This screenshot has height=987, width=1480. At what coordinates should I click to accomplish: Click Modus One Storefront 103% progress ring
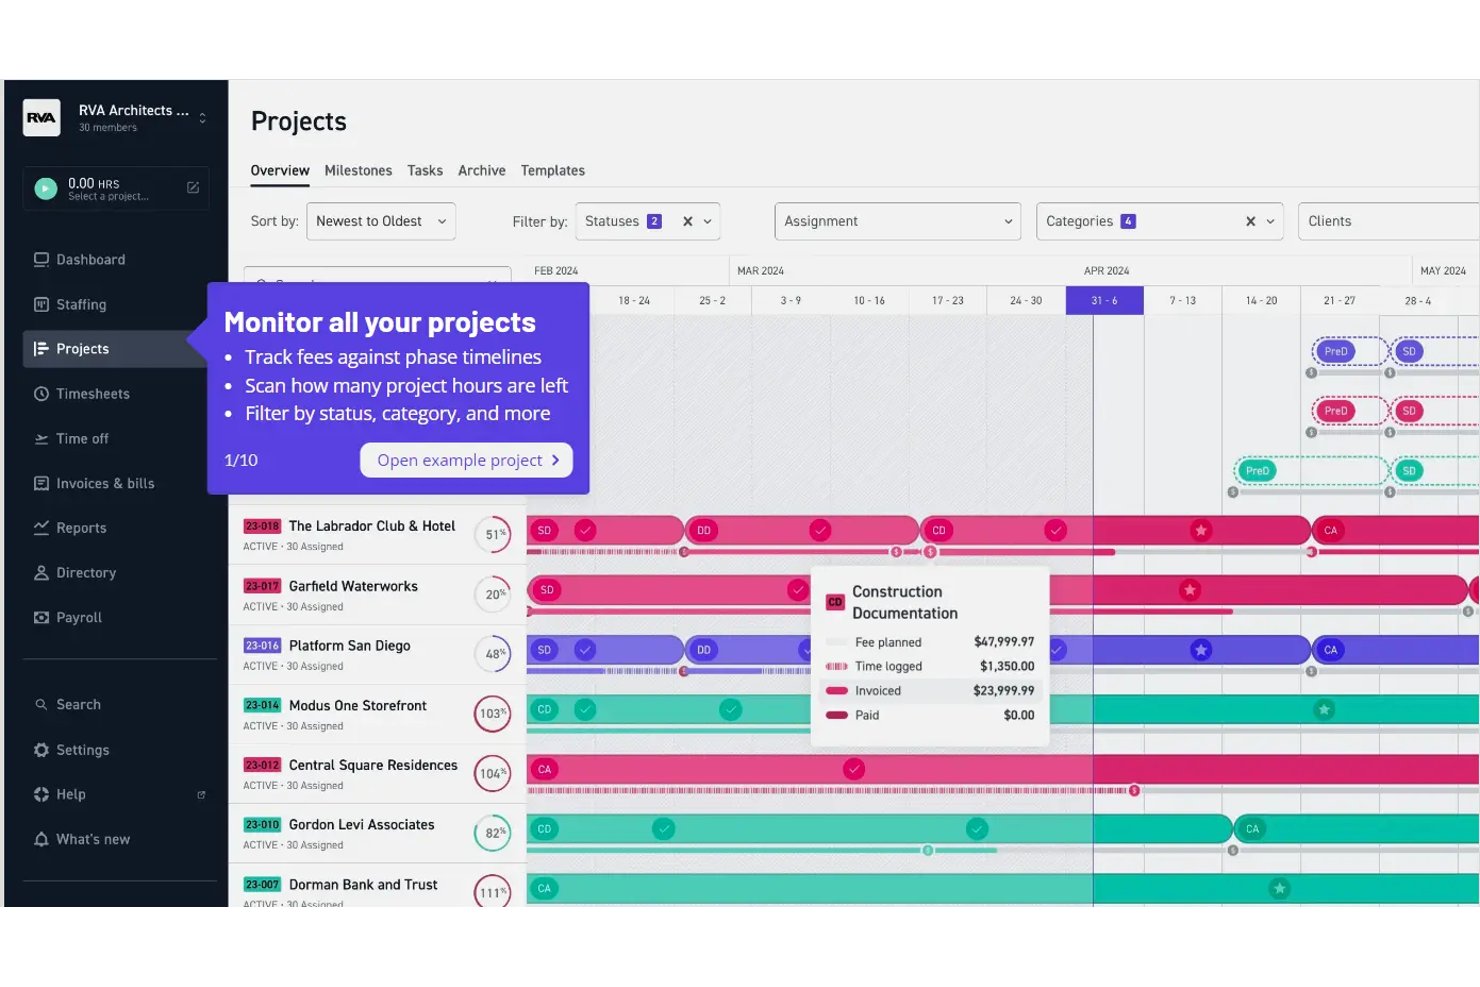(x=492, y=714)
